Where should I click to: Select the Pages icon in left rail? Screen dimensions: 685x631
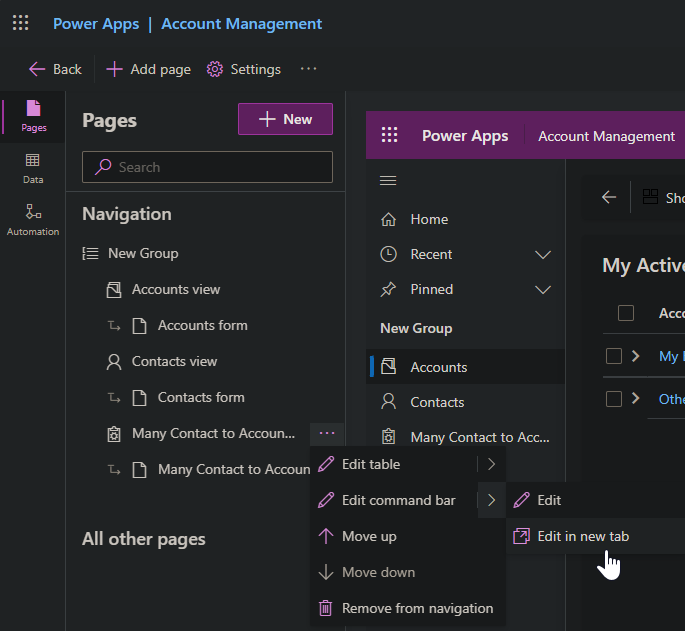tap(34, 116)
